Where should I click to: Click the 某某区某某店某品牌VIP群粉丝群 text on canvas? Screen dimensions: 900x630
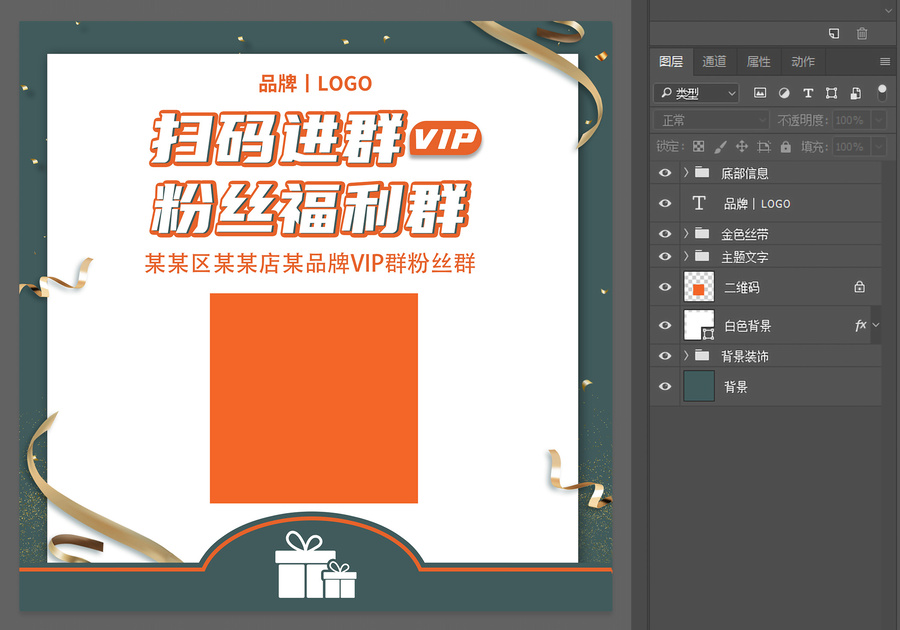(310, 263)
